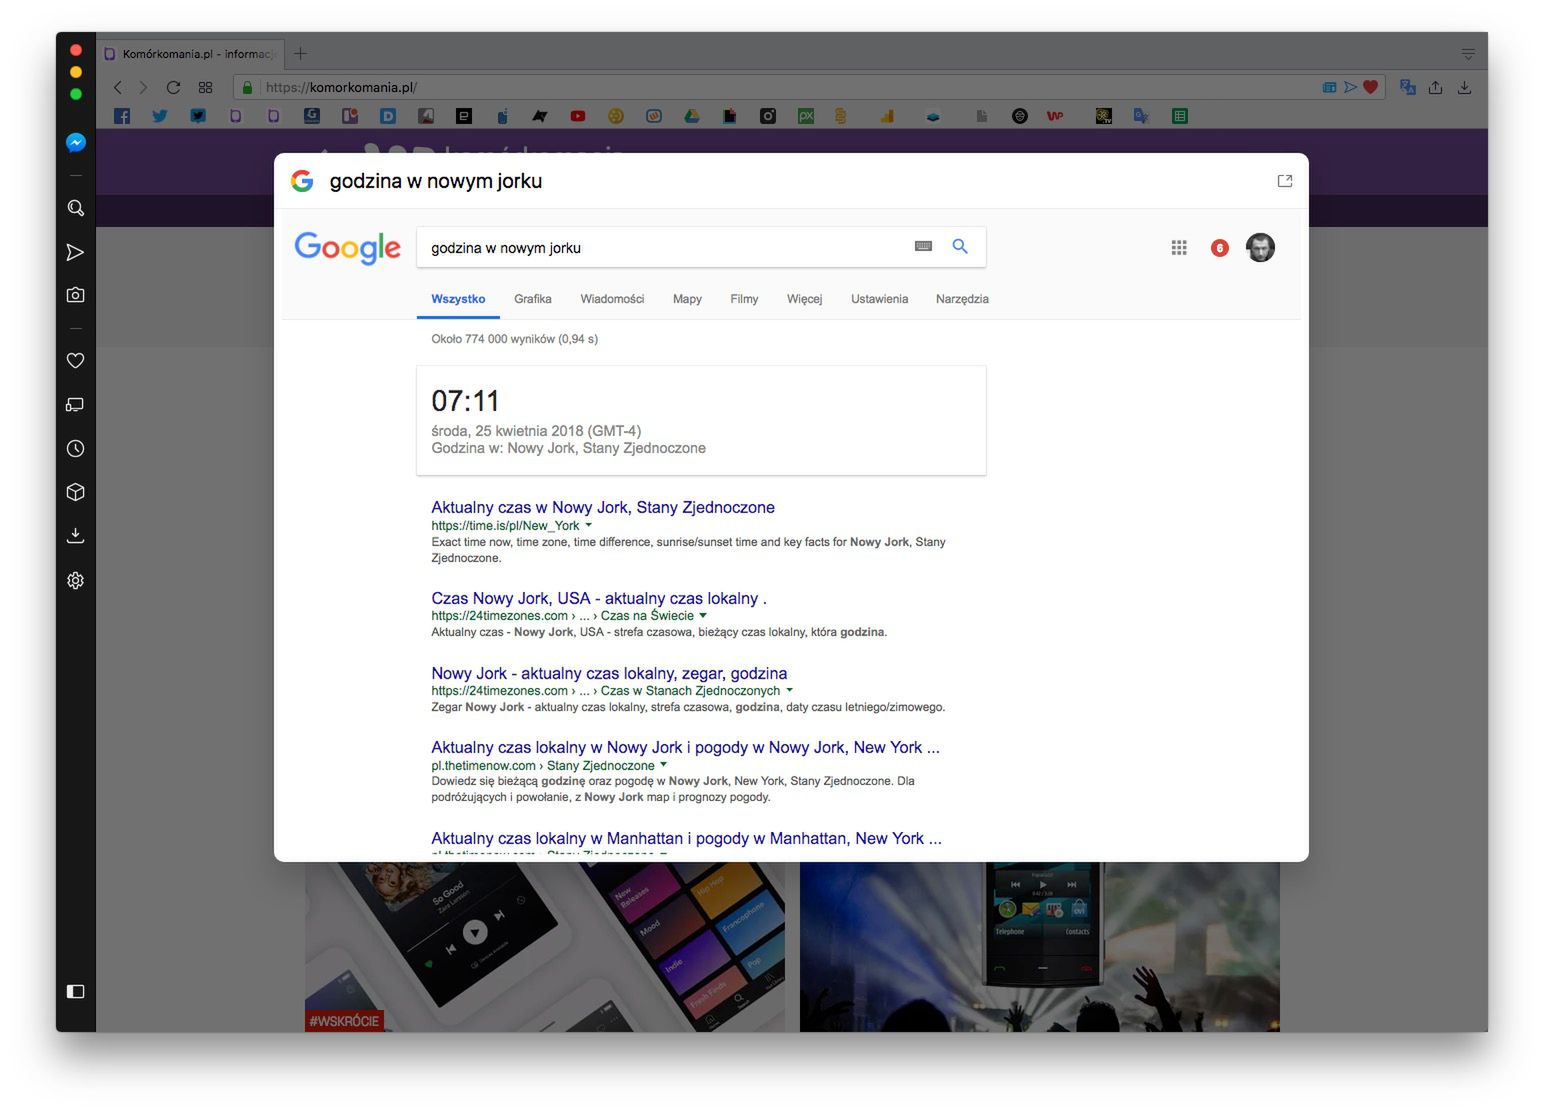Open Google notifications red badge

tap(1219, 248)
